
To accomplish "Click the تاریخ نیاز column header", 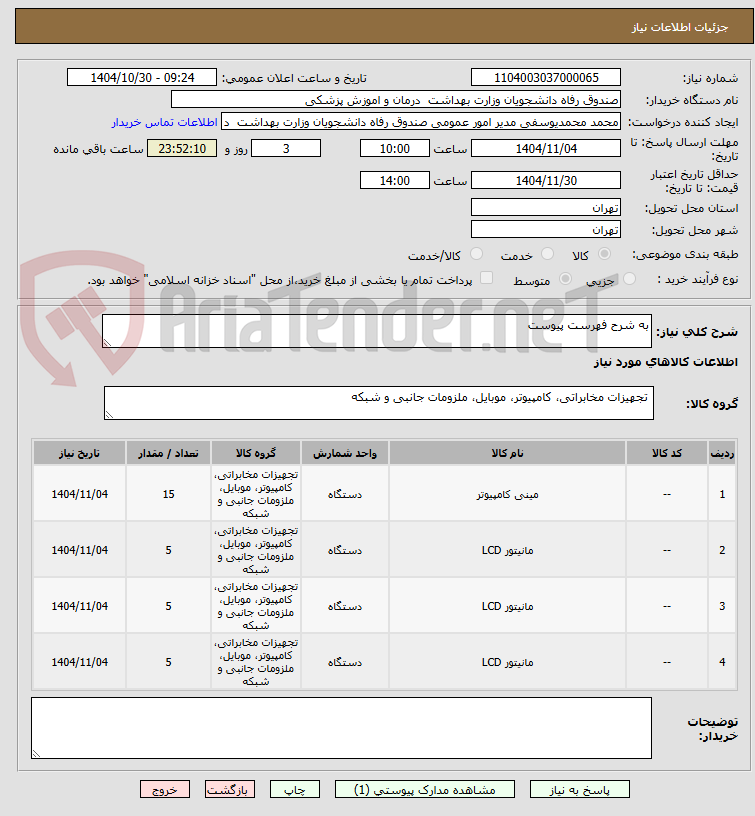I will click(x=79, y=453).
